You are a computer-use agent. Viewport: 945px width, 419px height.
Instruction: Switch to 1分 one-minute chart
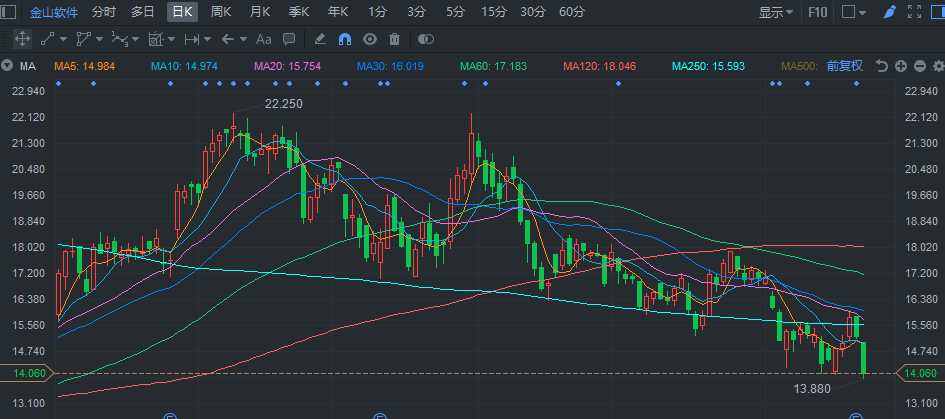pos(377,11)
